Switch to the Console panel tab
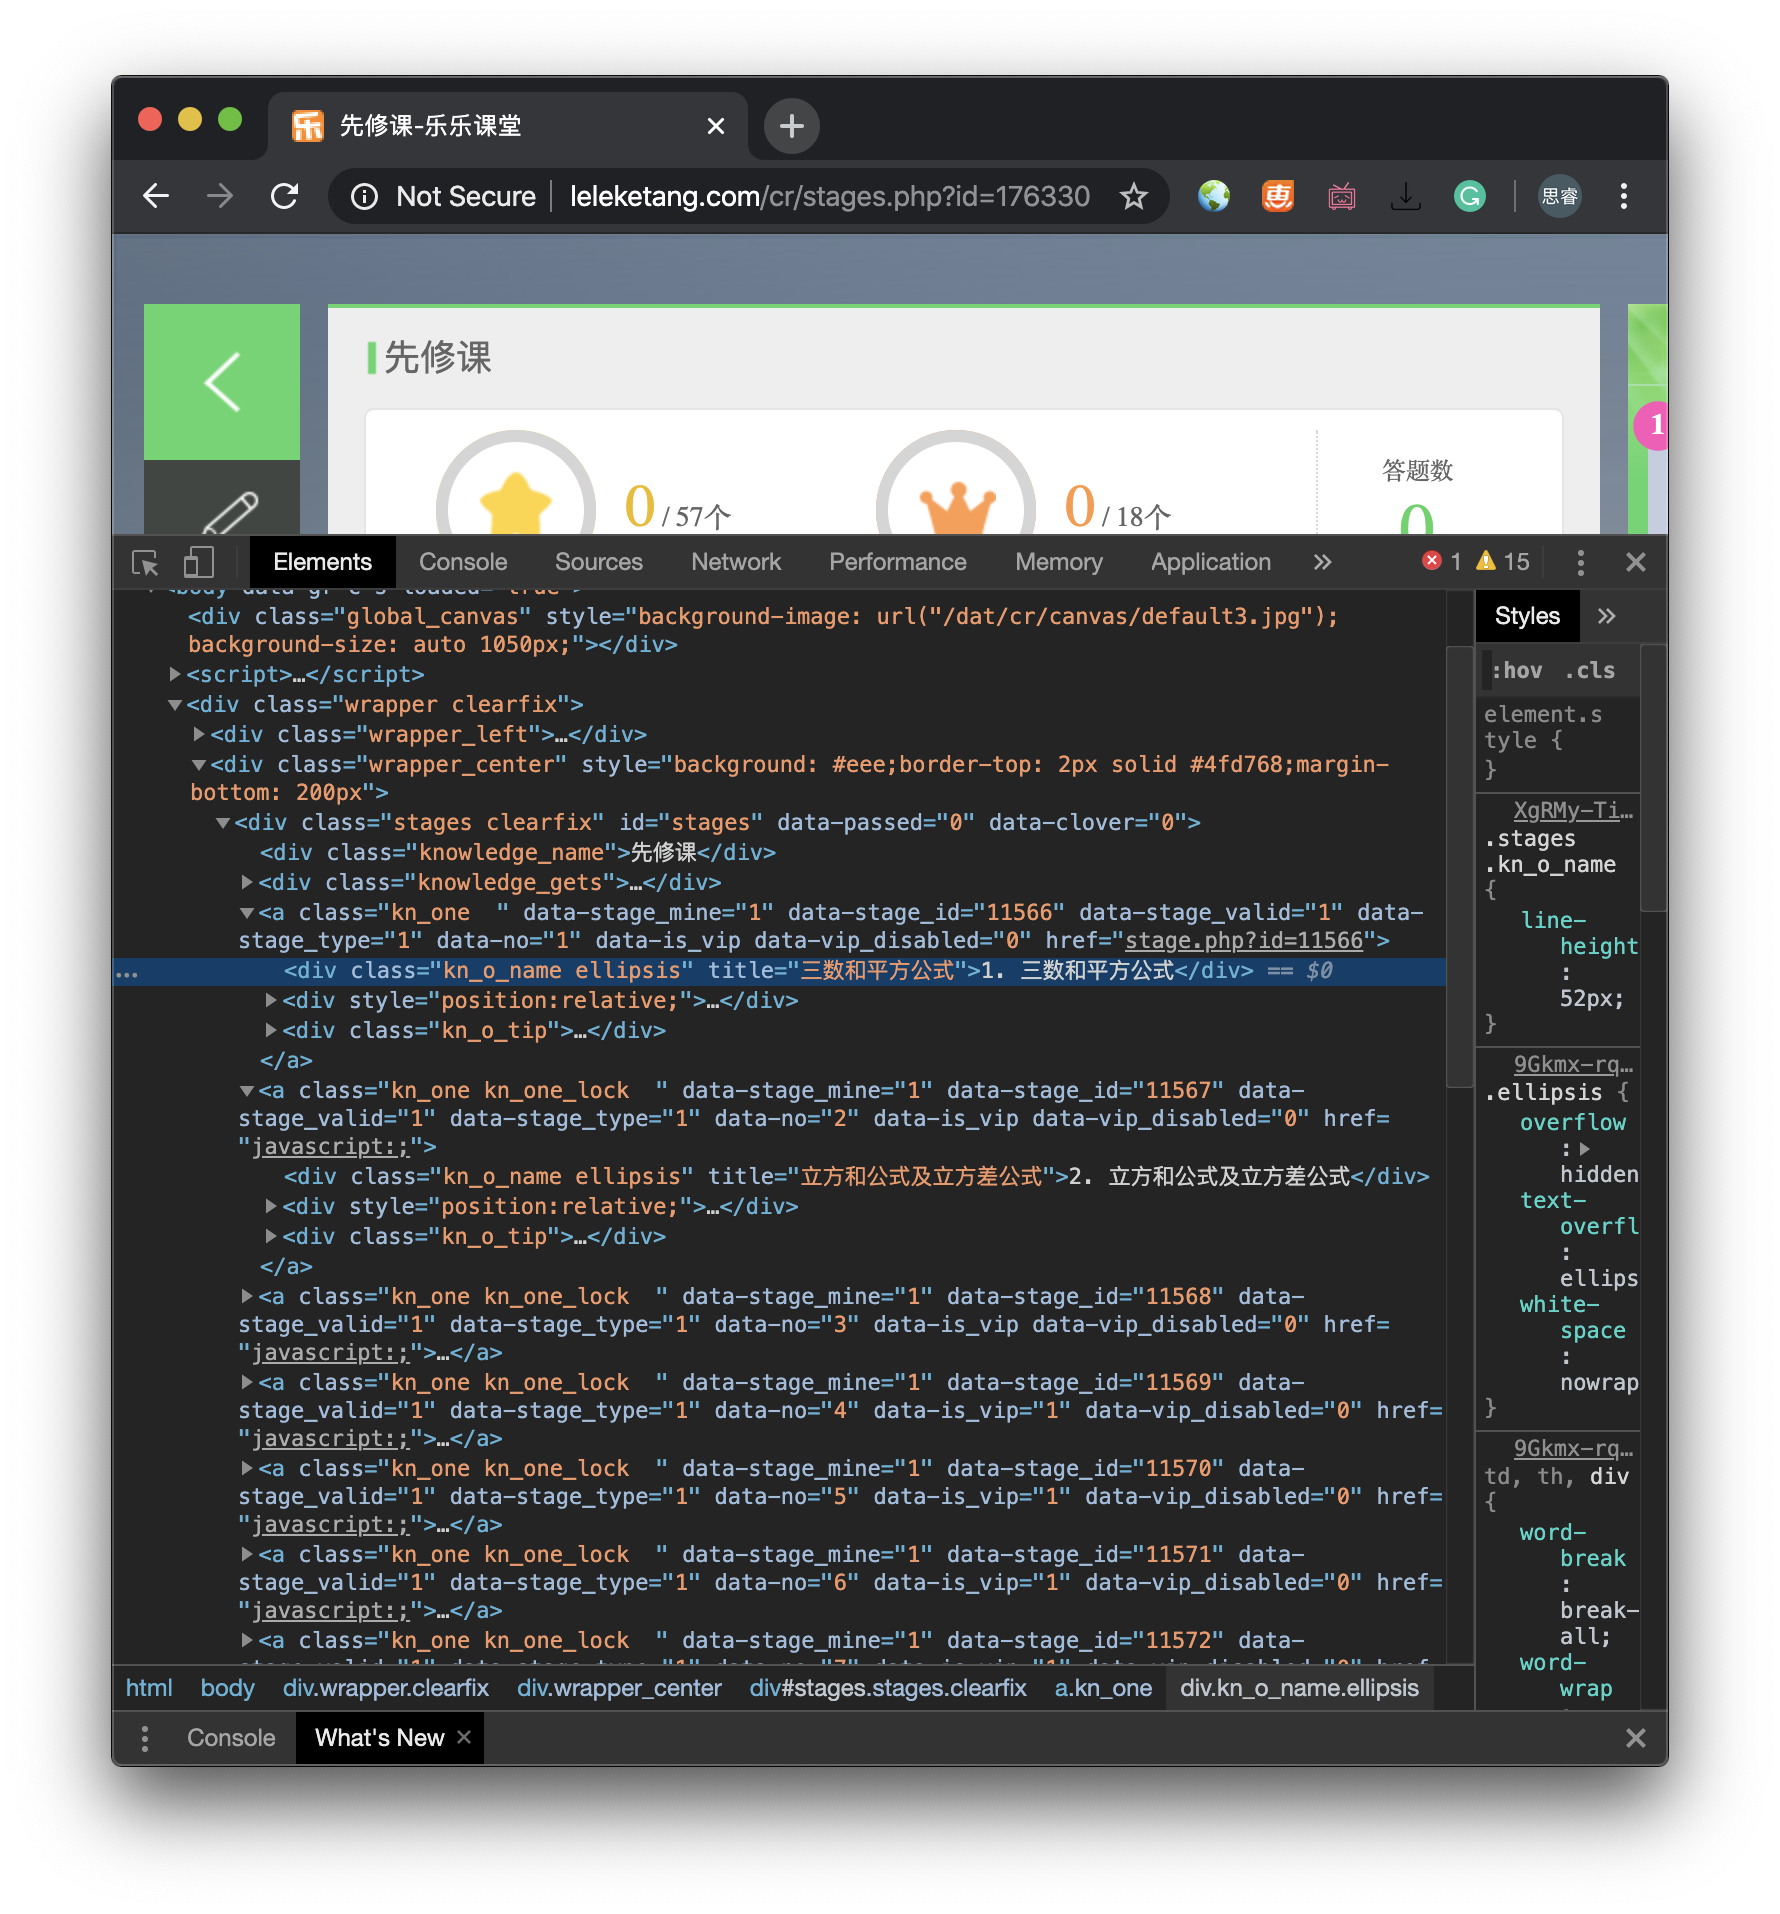Image resolution: width=1780 pixels, height=1914 pixels. [463, 562]
